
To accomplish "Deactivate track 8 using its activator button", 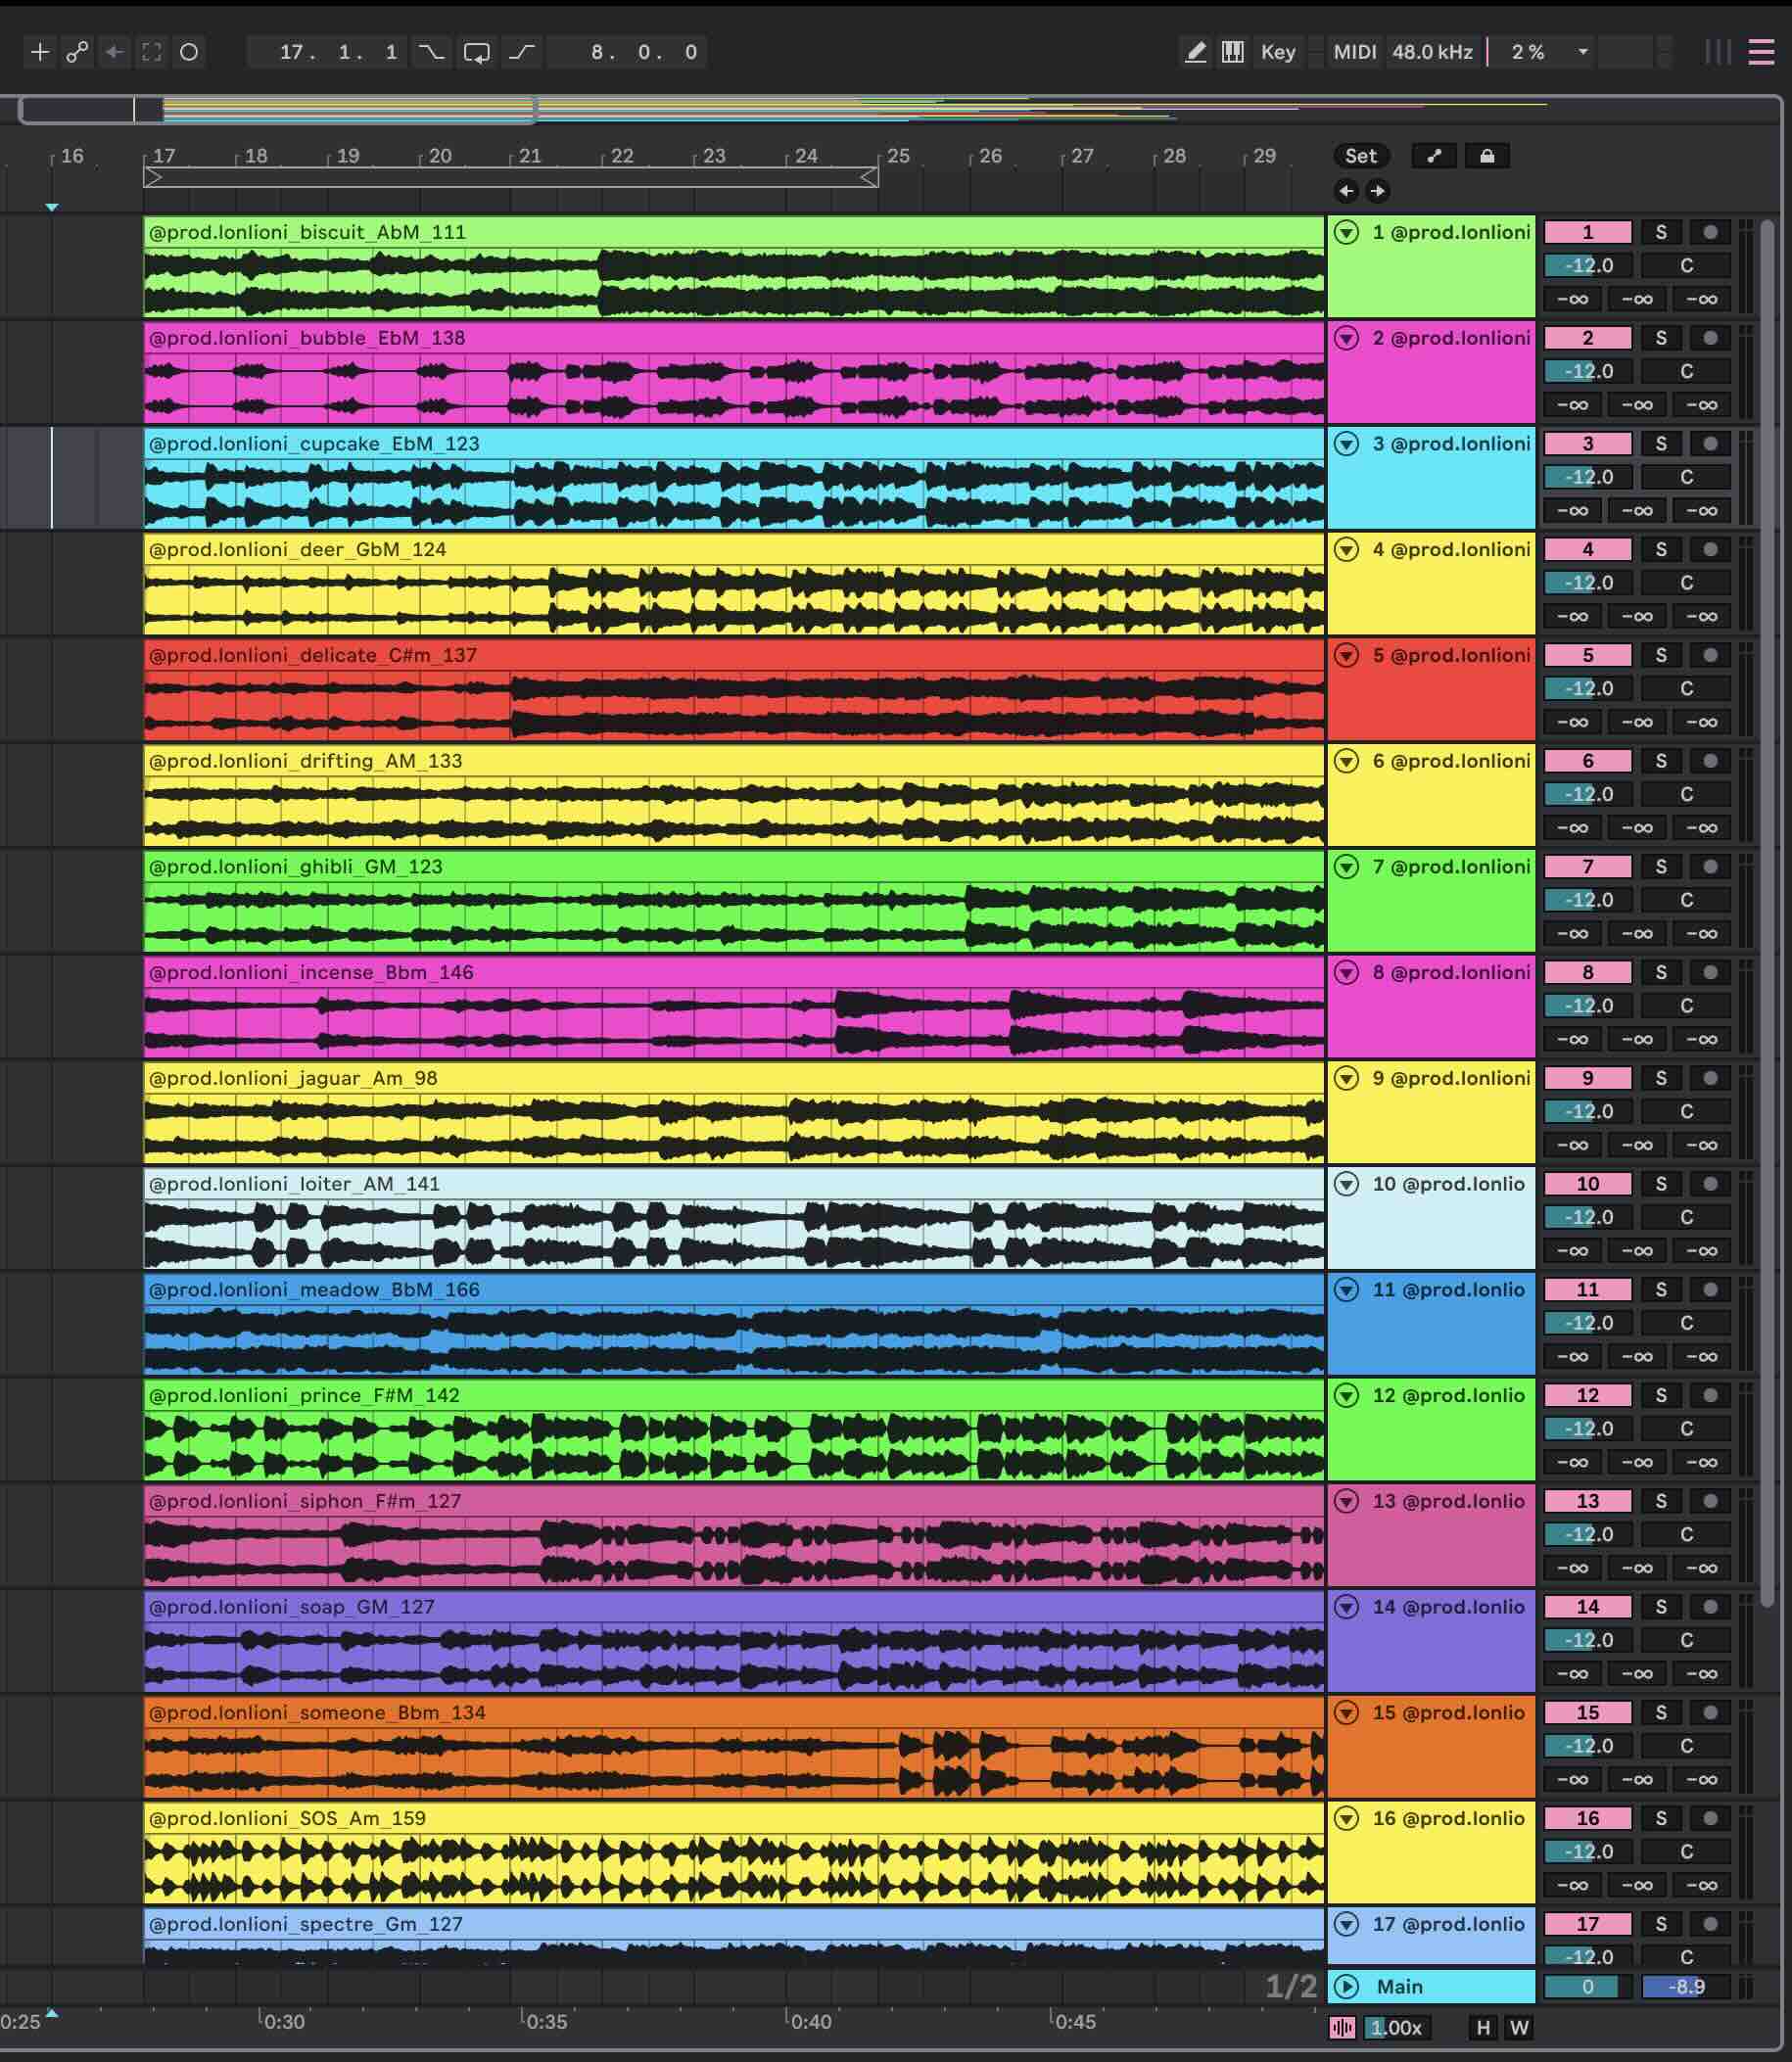I will (1587, 972).
